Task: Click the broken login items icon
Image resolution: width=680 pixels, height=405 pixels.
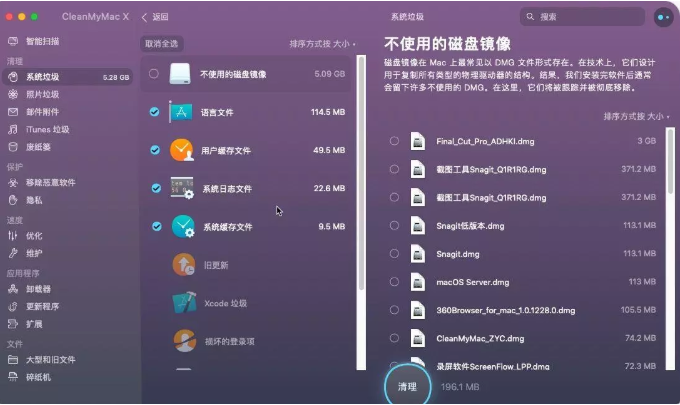Action: click(185, 341)
